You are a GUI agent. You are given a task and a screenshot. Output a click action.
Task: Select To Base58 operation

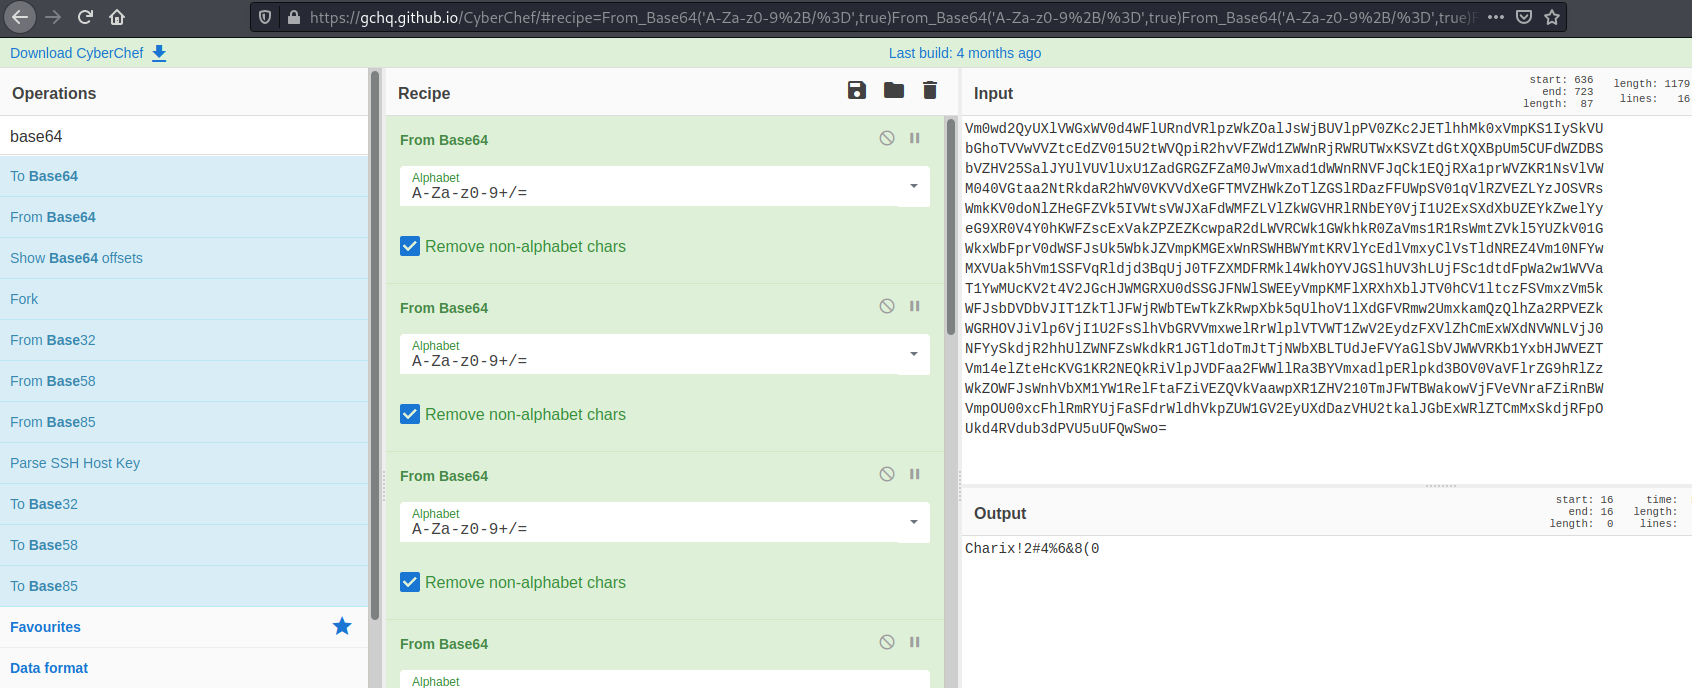184,545
